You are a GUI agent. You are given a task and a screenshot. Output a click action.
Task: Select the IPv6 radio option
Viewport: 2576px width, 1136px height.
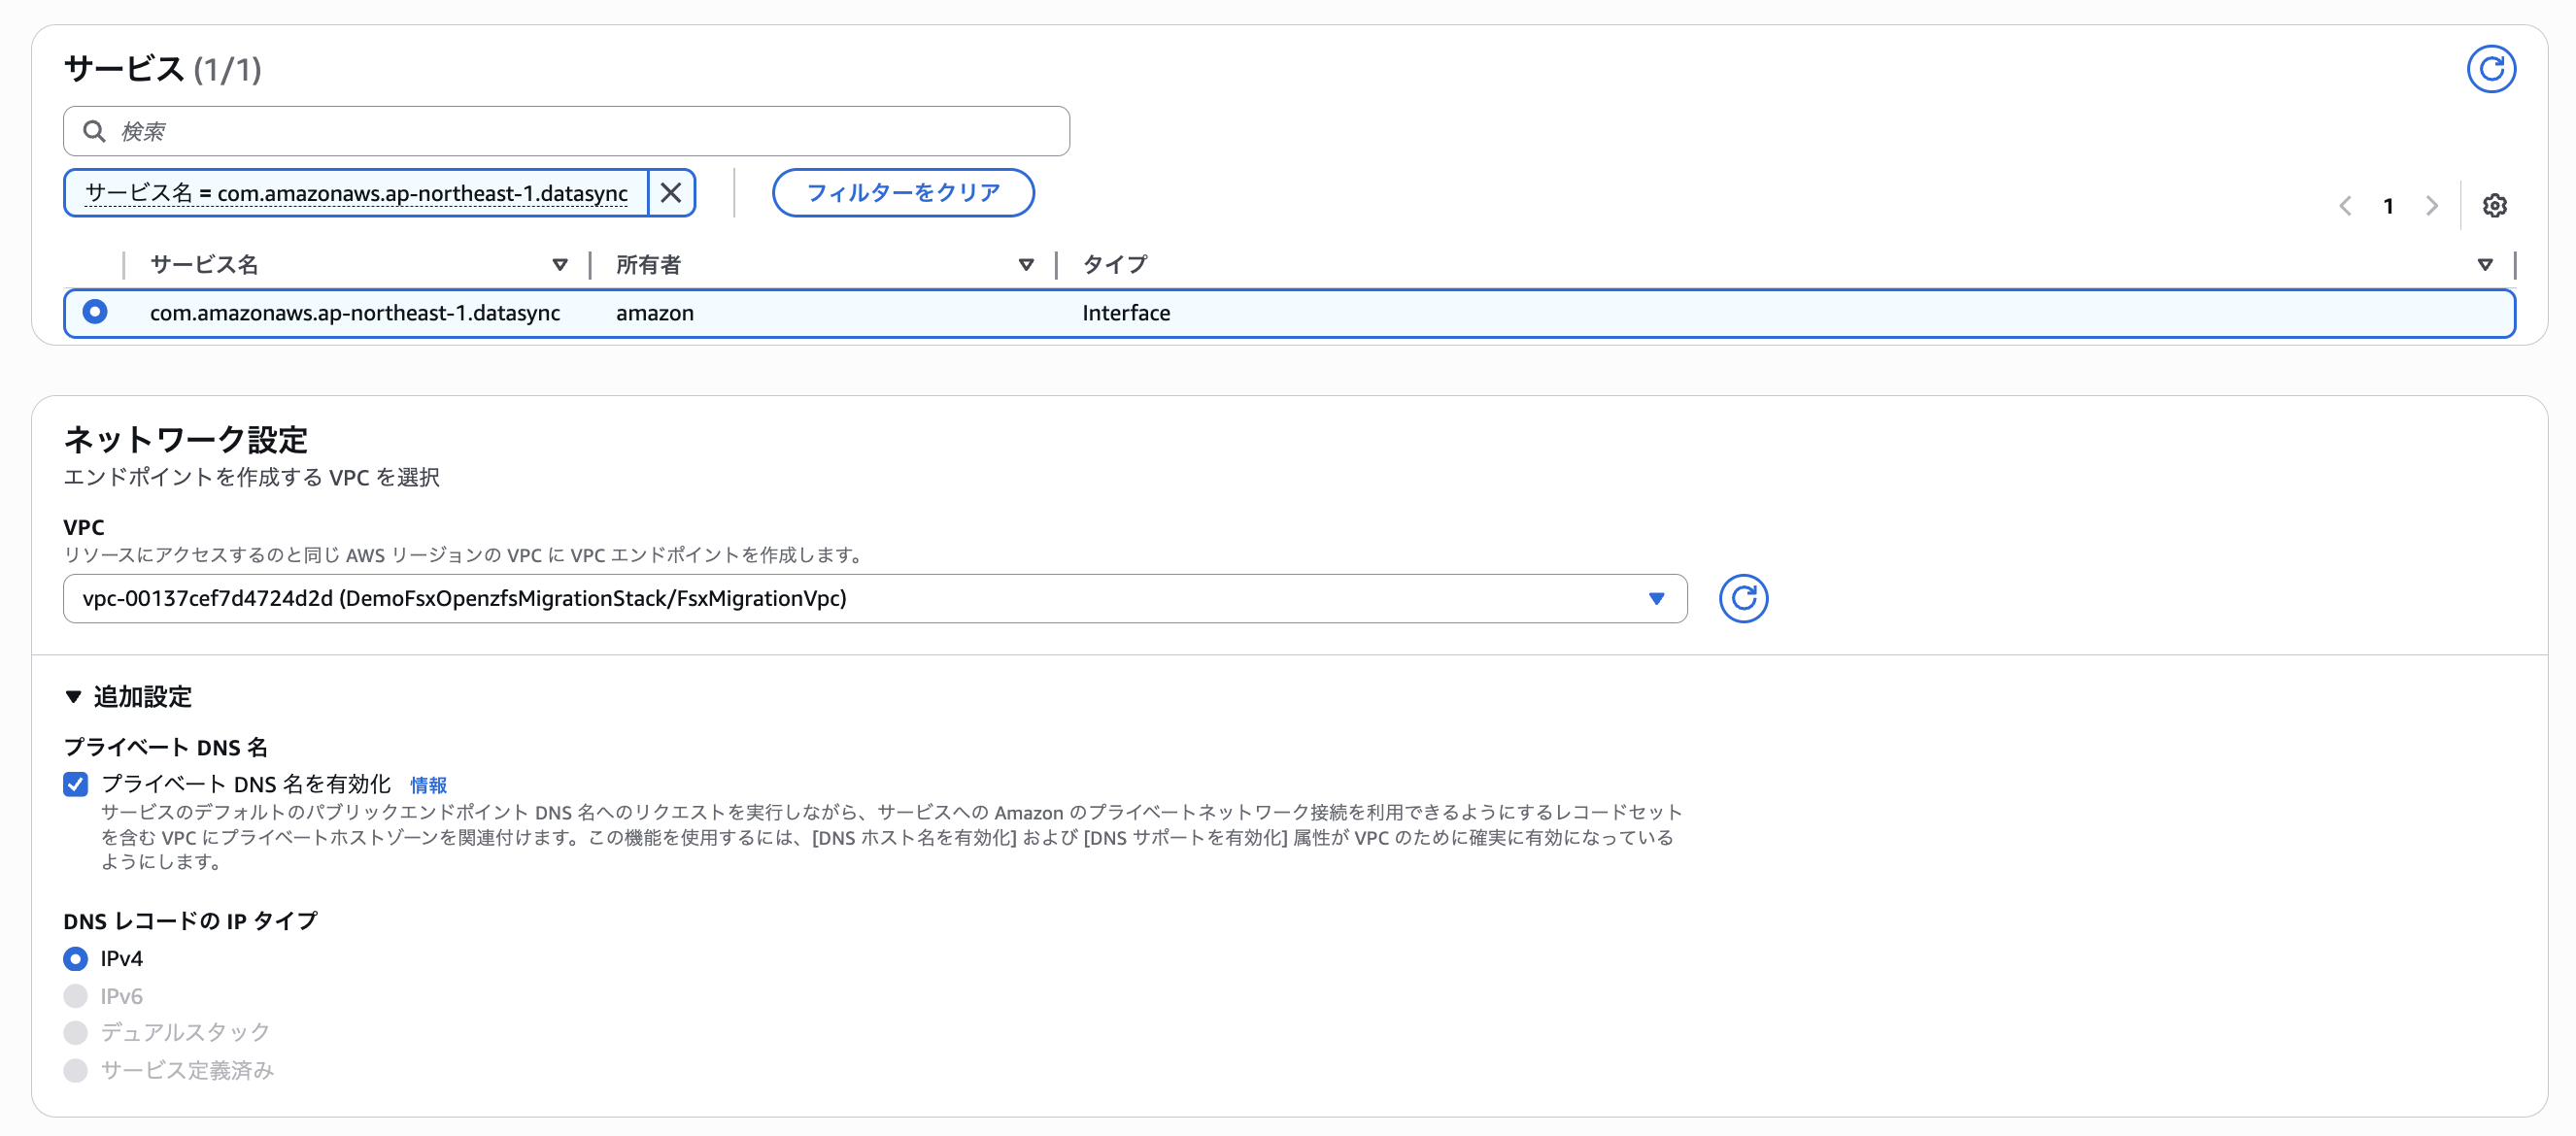pos(75,995)
